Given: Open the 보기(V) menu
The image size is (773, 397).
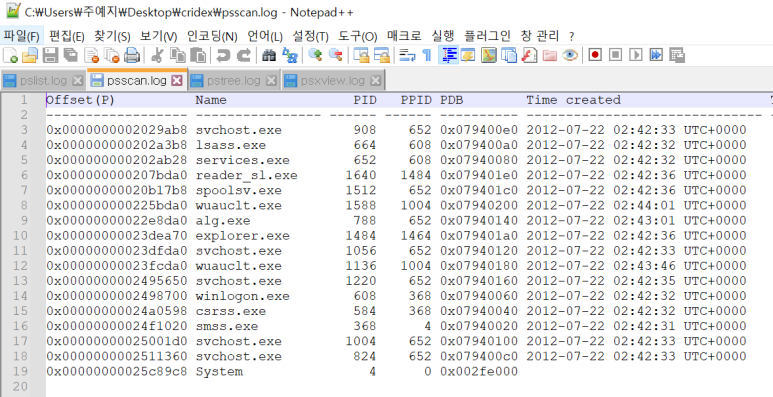Looking at the screenshot, I should pyautogui.click(x=158, y=36).
